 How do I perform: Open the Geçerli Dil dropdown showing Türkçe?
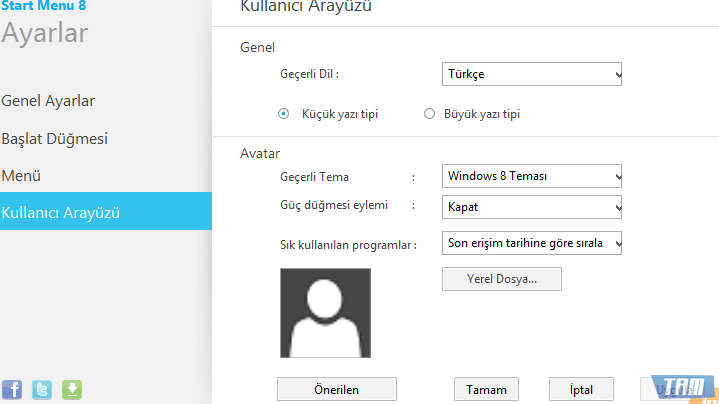coord(532,74)
